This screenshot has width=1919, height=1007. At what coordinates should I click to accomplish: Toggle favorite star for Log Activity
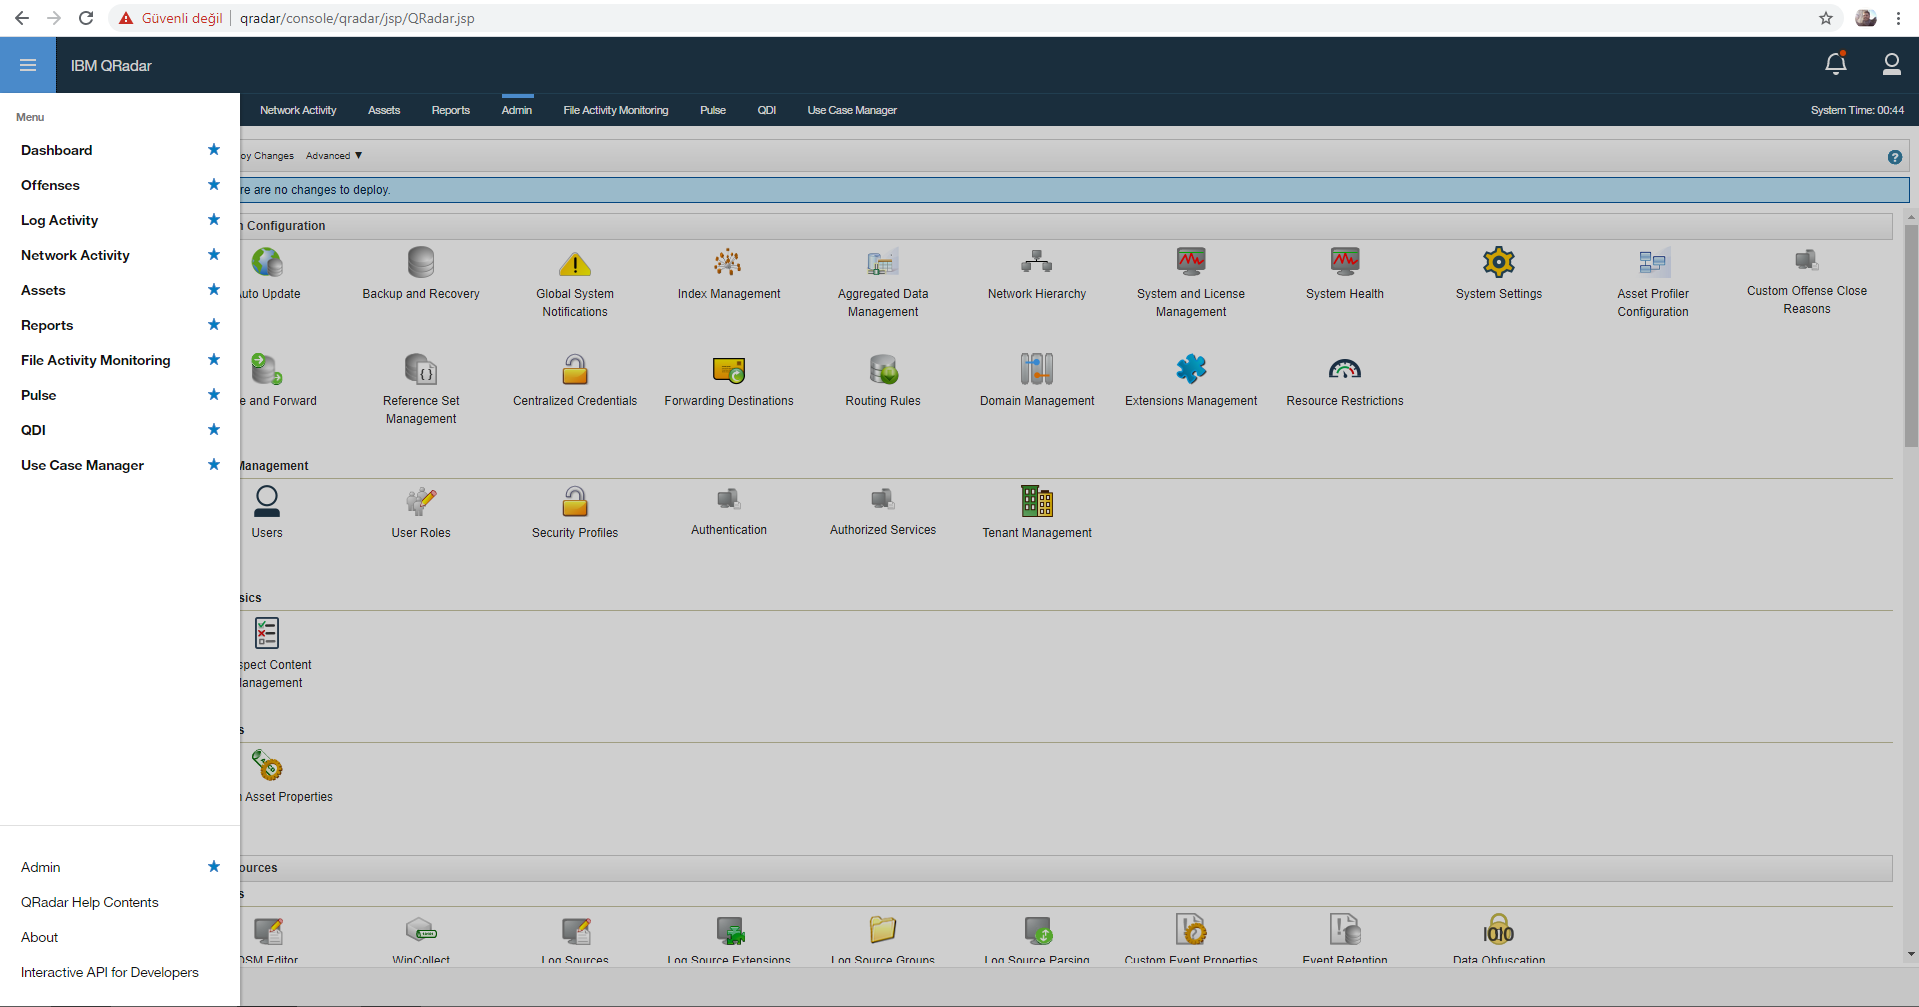(213, 220)
